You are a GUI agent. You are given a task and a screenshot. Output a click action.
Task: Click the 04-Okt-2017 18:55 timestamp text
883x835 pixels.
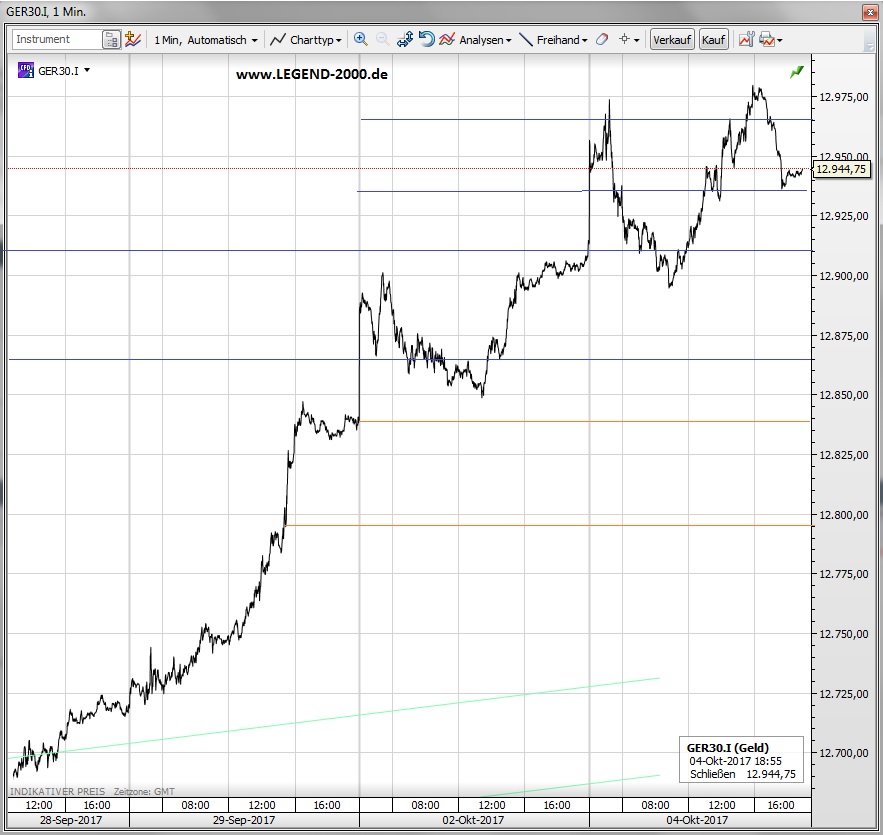(735, 761)
